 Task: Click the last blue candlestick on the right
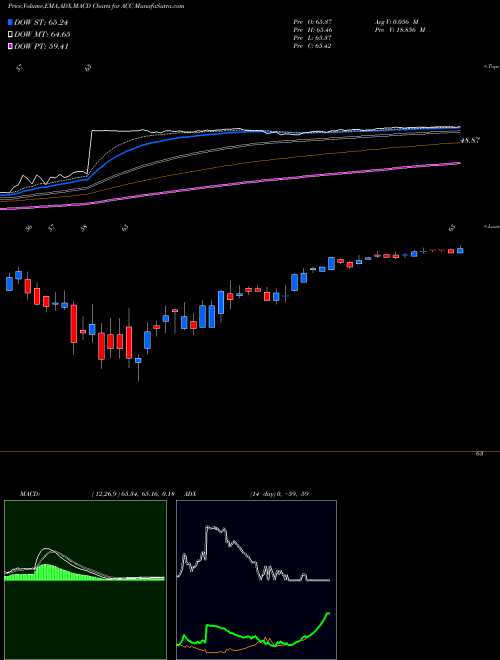coord(460,250)
